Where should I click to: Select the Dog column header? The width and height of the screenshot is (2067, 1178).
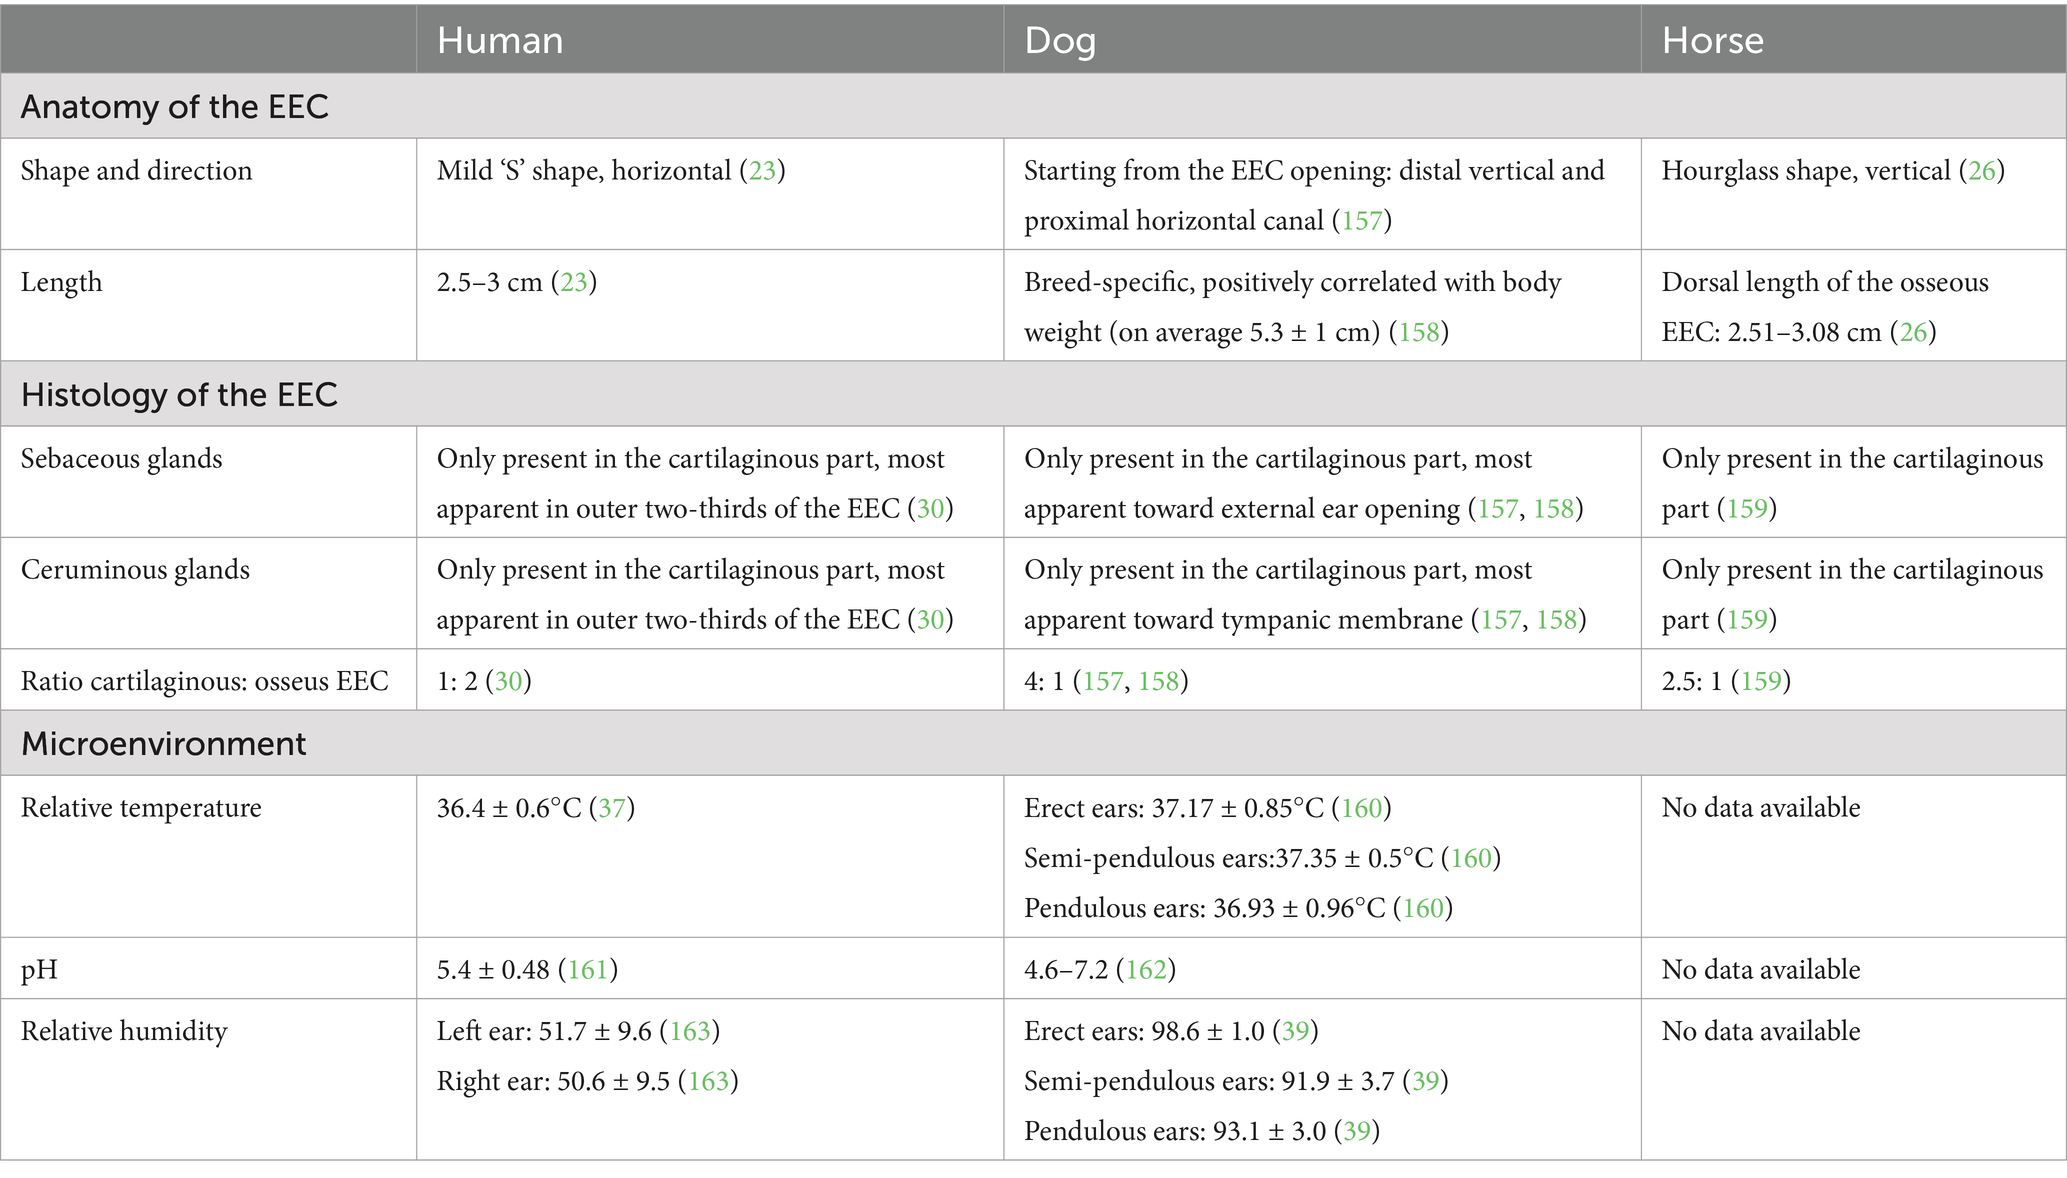point(1059,41)
